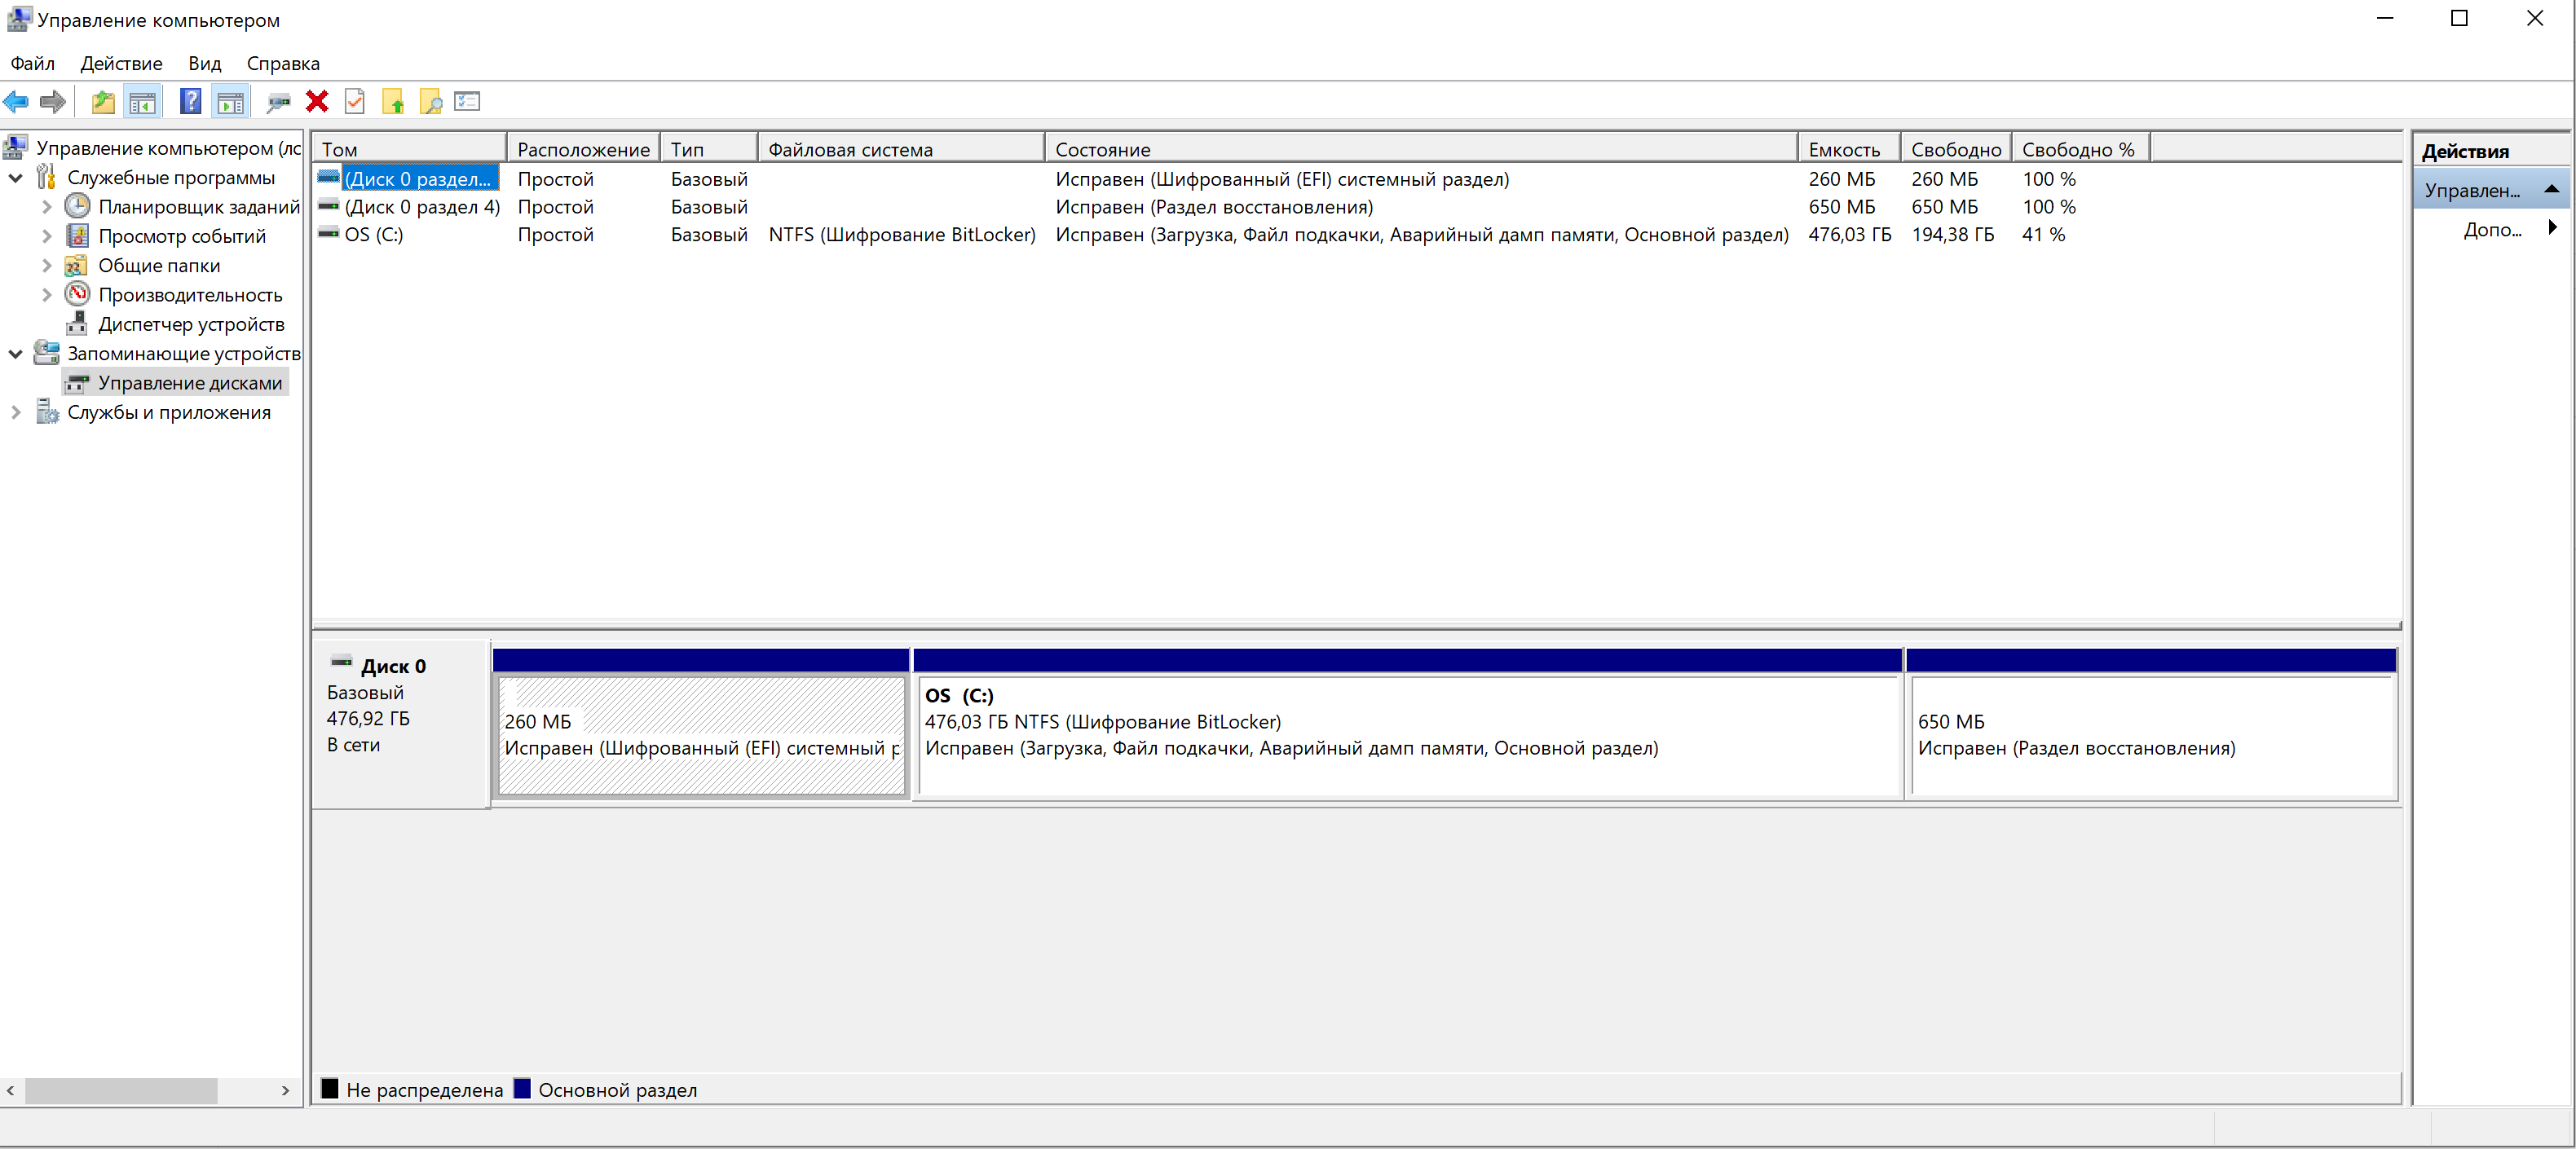
Task: Click the document with checkmark properties icon
Action: coord(355,102)
